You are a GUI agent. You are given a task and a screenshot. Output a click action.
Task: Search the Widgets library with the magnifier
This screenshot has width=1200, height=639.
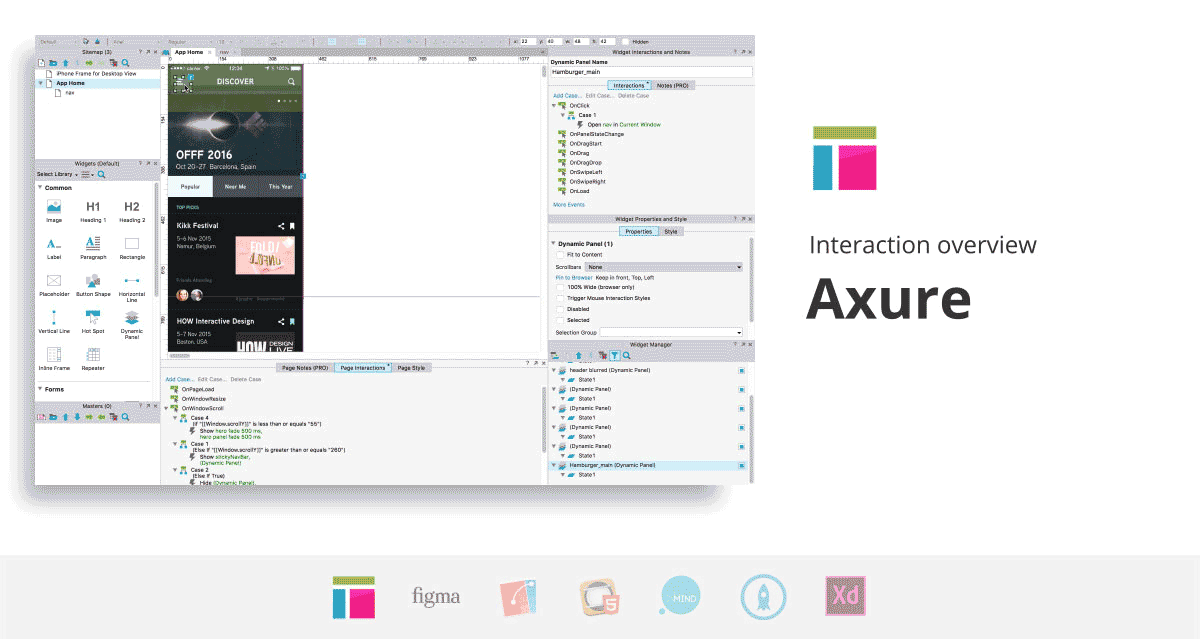tap(101, 174)
